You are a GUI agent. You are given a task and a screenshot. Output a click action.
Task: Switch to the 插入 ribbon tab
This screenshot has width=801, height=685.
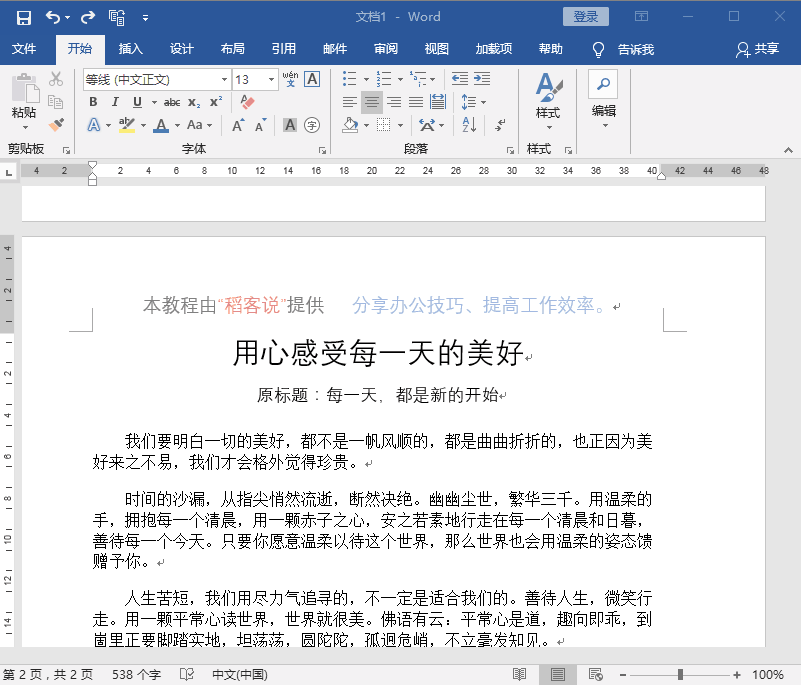[x=133, y=47]
